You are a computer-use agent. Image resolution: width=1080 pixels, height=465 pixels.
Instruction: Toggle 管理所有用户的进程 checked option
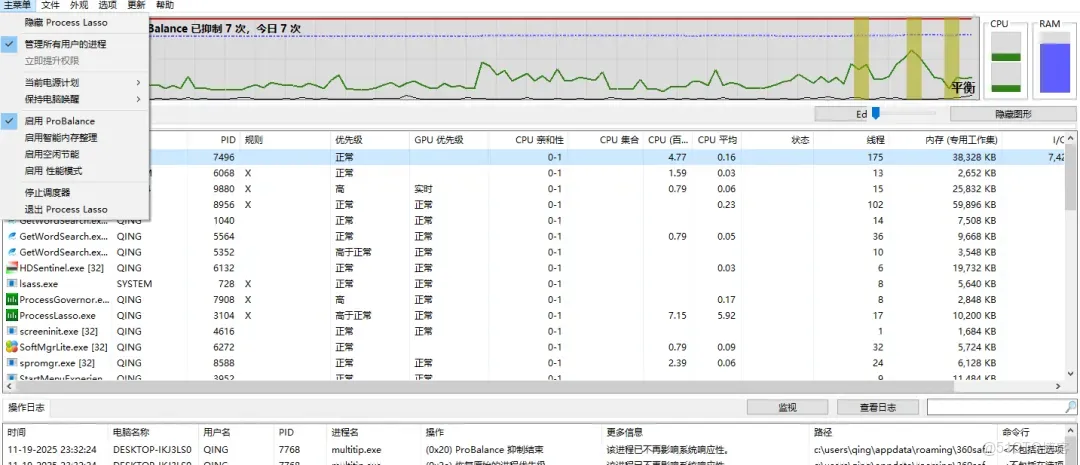tap(74, 44)
